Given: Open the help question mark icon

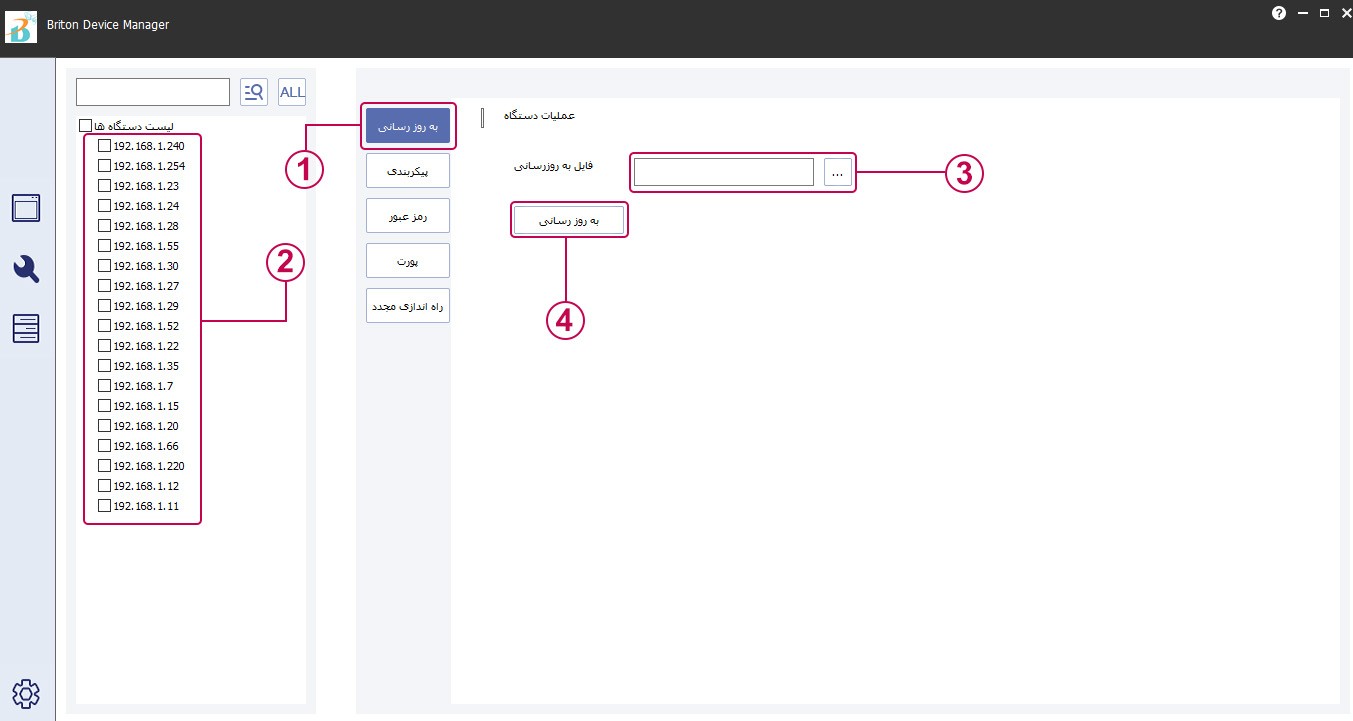Looking at the screenshot, I should 1278,13.
